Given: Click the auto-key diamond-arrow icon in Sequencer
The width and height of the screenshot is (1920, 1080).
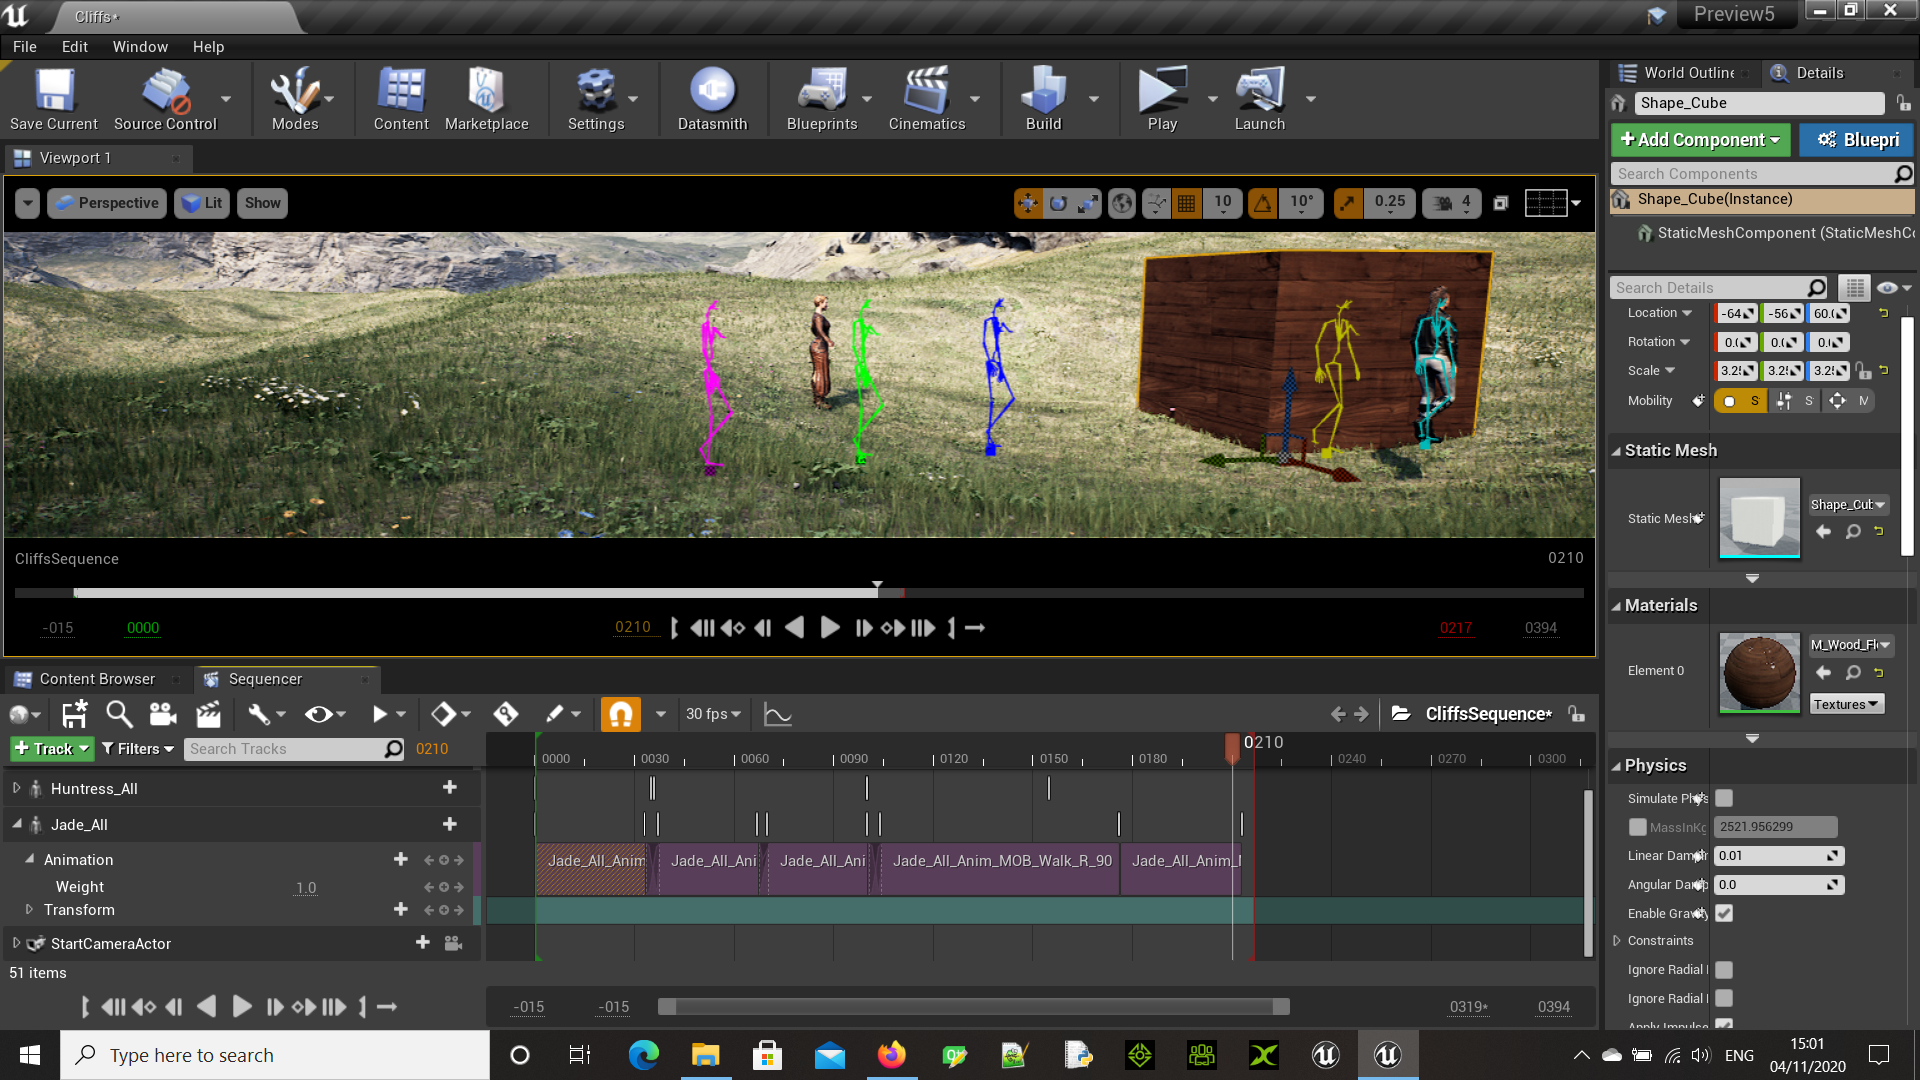Looking at the screenshot, I should 505,714.
